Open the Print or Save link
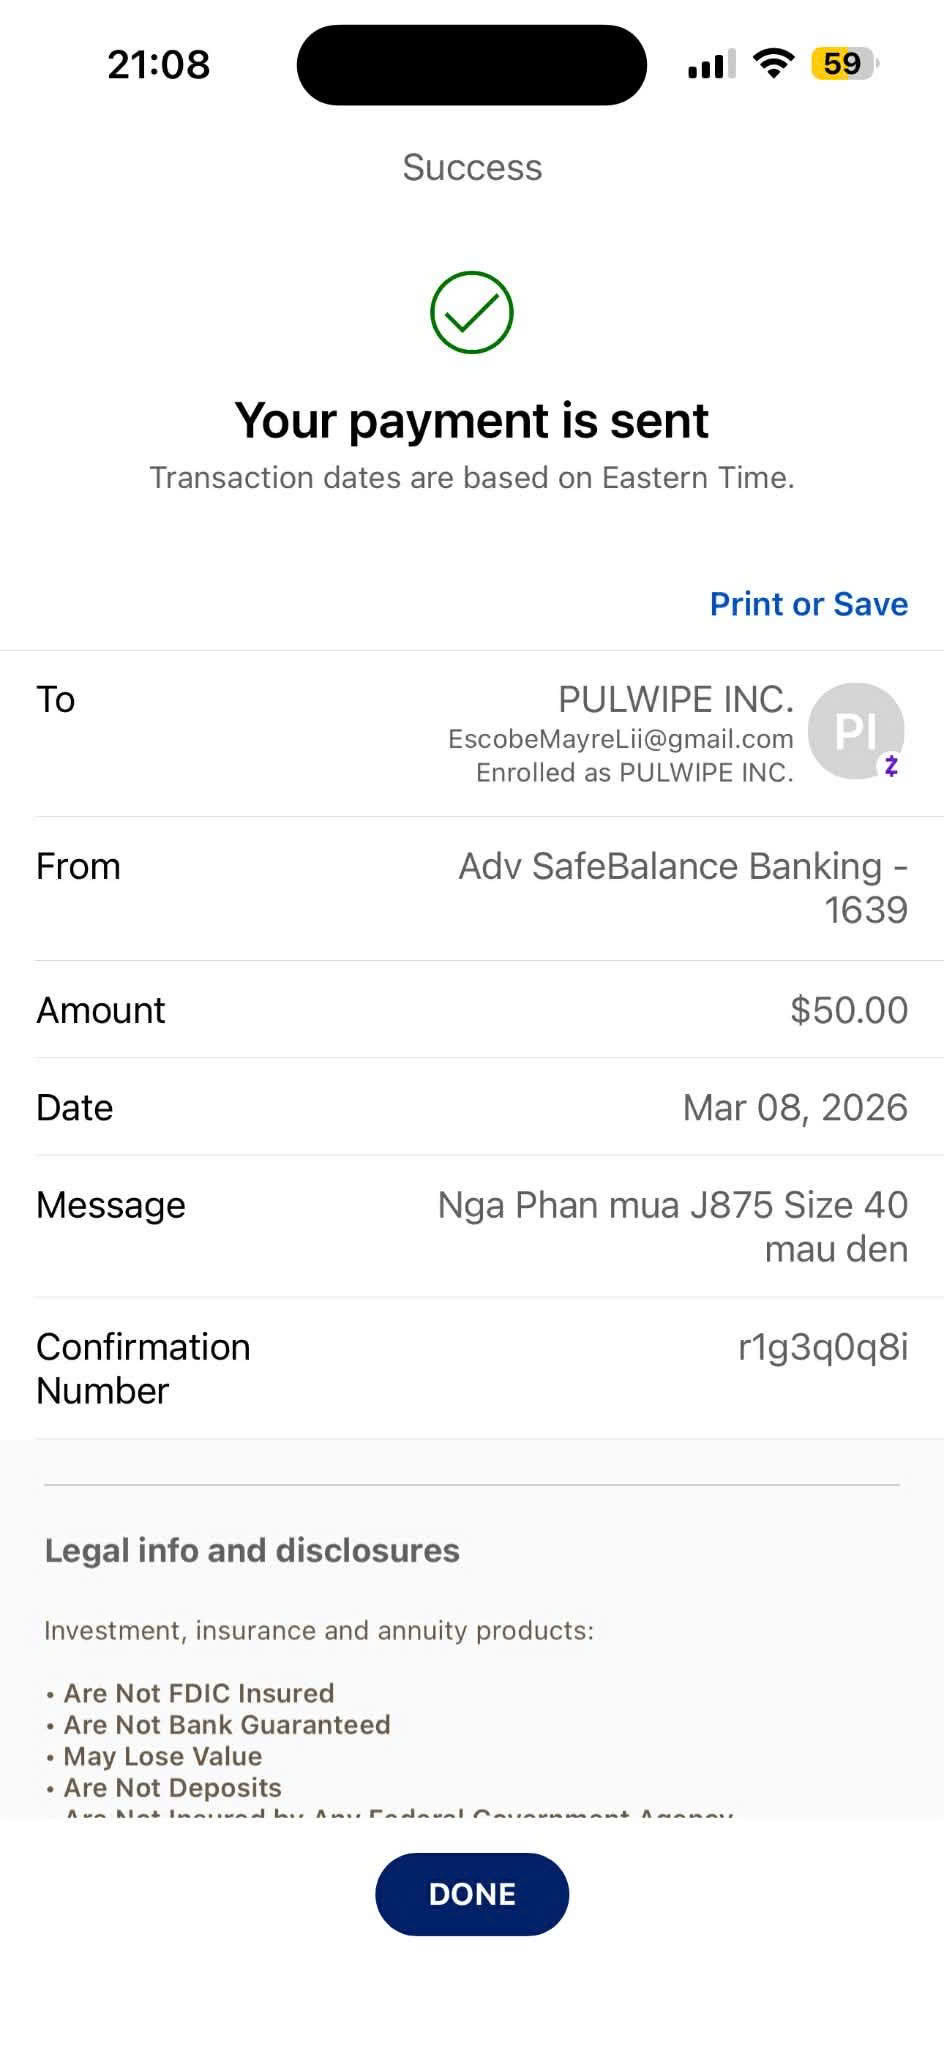 pos(808,604)
